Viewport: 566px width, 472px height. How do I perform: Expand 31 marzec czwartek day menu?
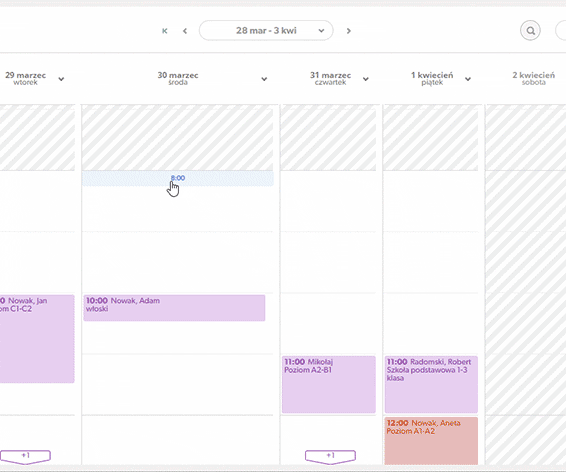click(366, 79)
